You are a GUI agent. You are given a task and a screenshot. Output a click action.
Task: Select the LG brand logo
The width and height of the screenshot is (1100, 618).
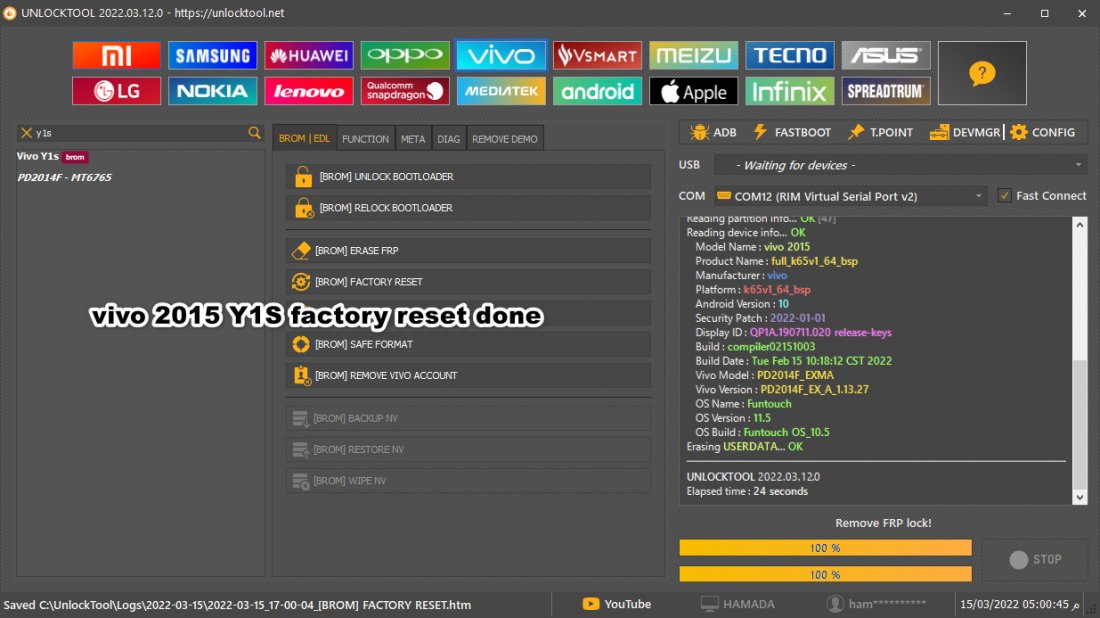(116, 91)
